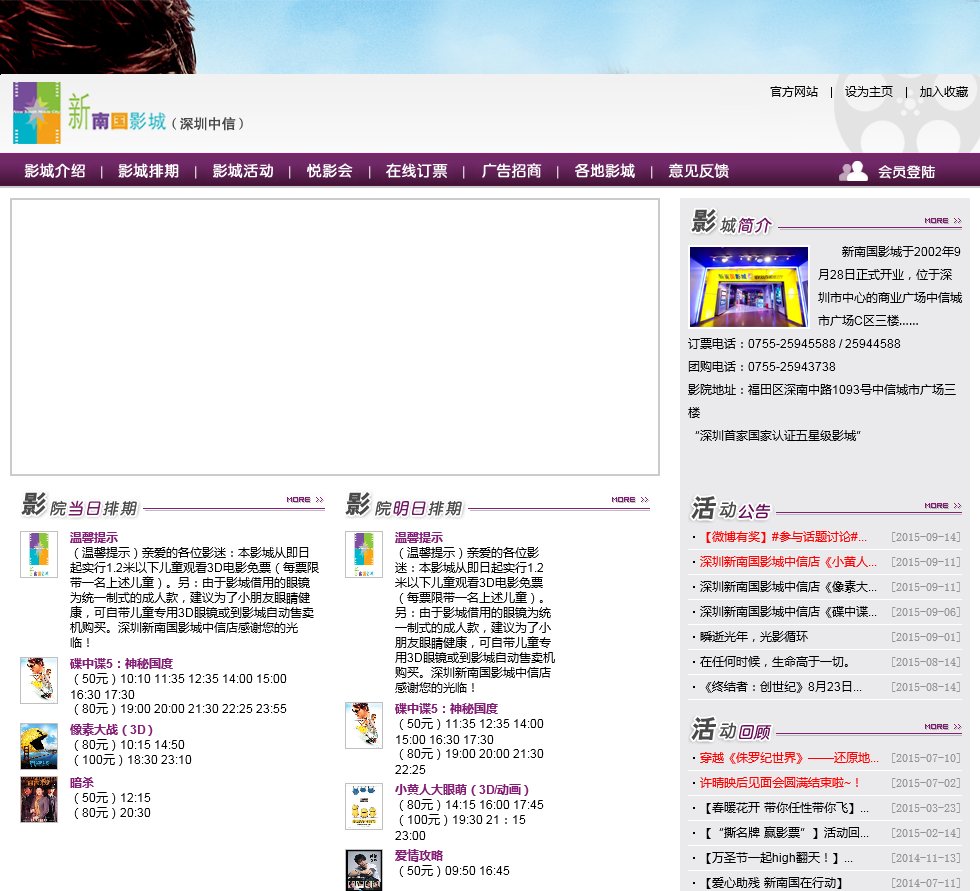Viewport: 980px width, 891px height.
Task: Click MORE in 影院明日排期 section
Action: 630,500
